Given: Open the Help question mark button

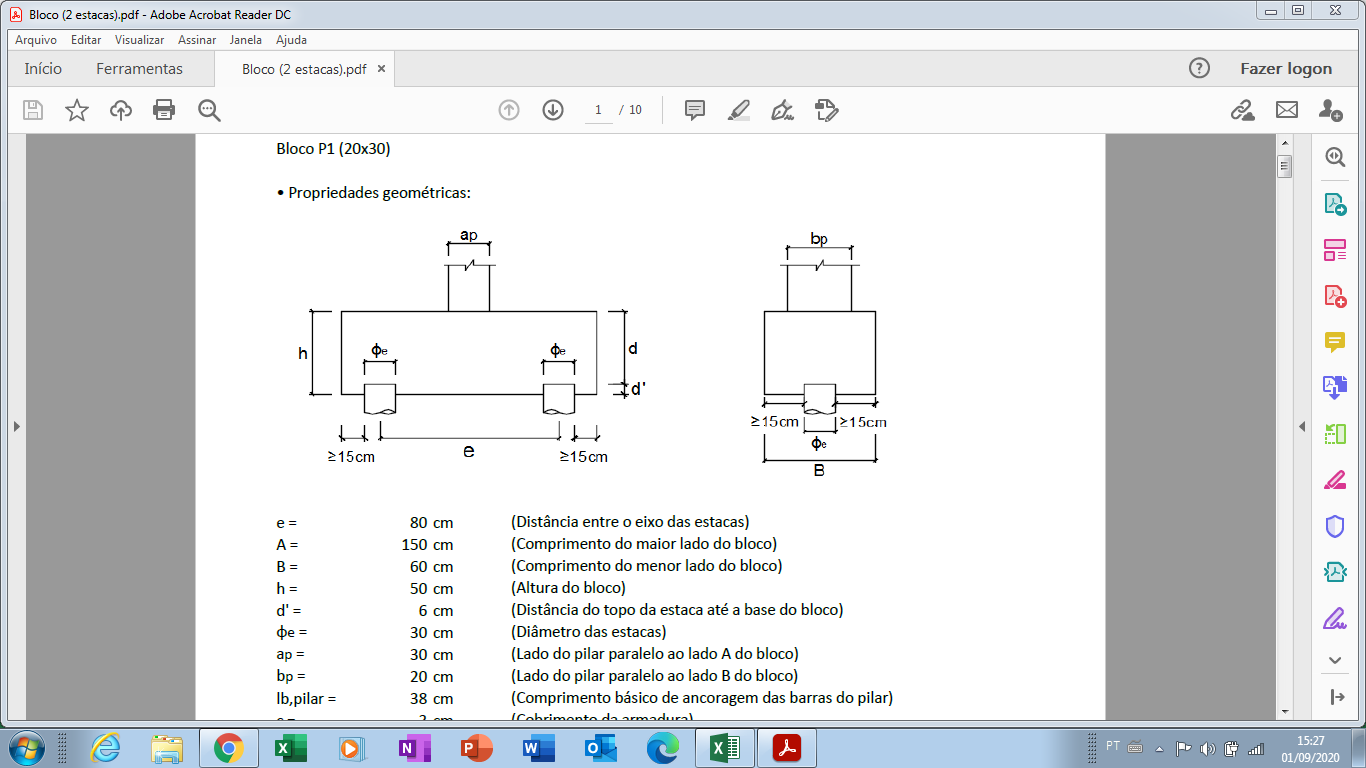Looking at the screenshot, I should (1199, 69).
